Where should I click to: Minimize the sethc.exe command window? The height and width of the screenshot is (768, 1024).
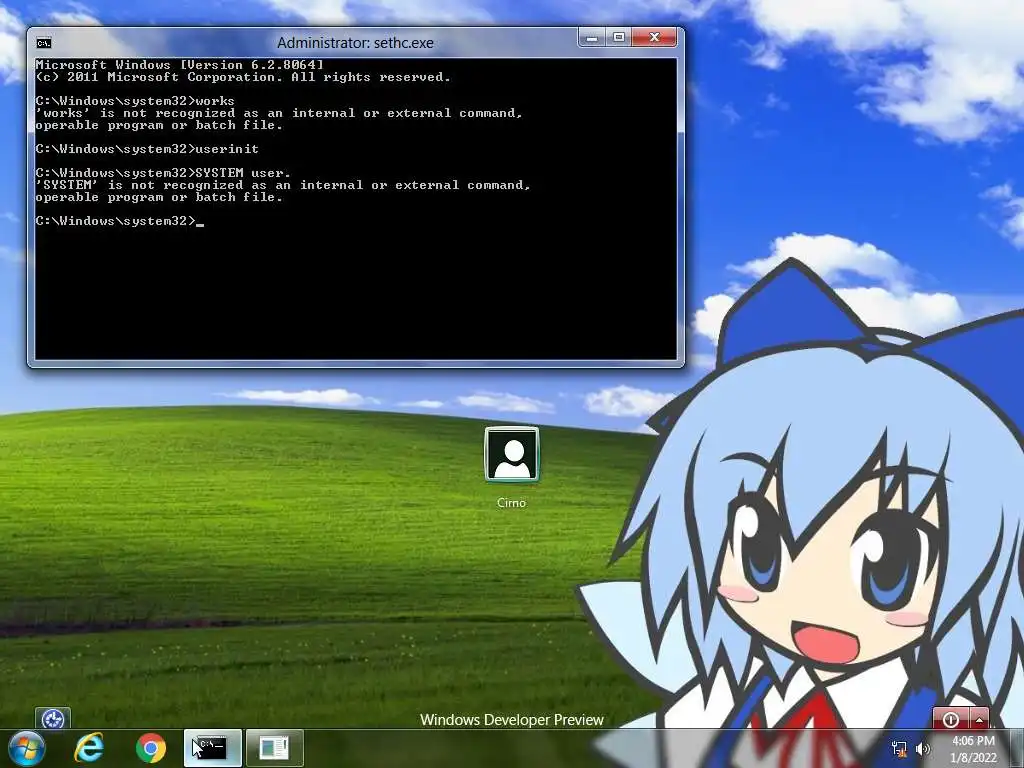click(x=592, y=38)
